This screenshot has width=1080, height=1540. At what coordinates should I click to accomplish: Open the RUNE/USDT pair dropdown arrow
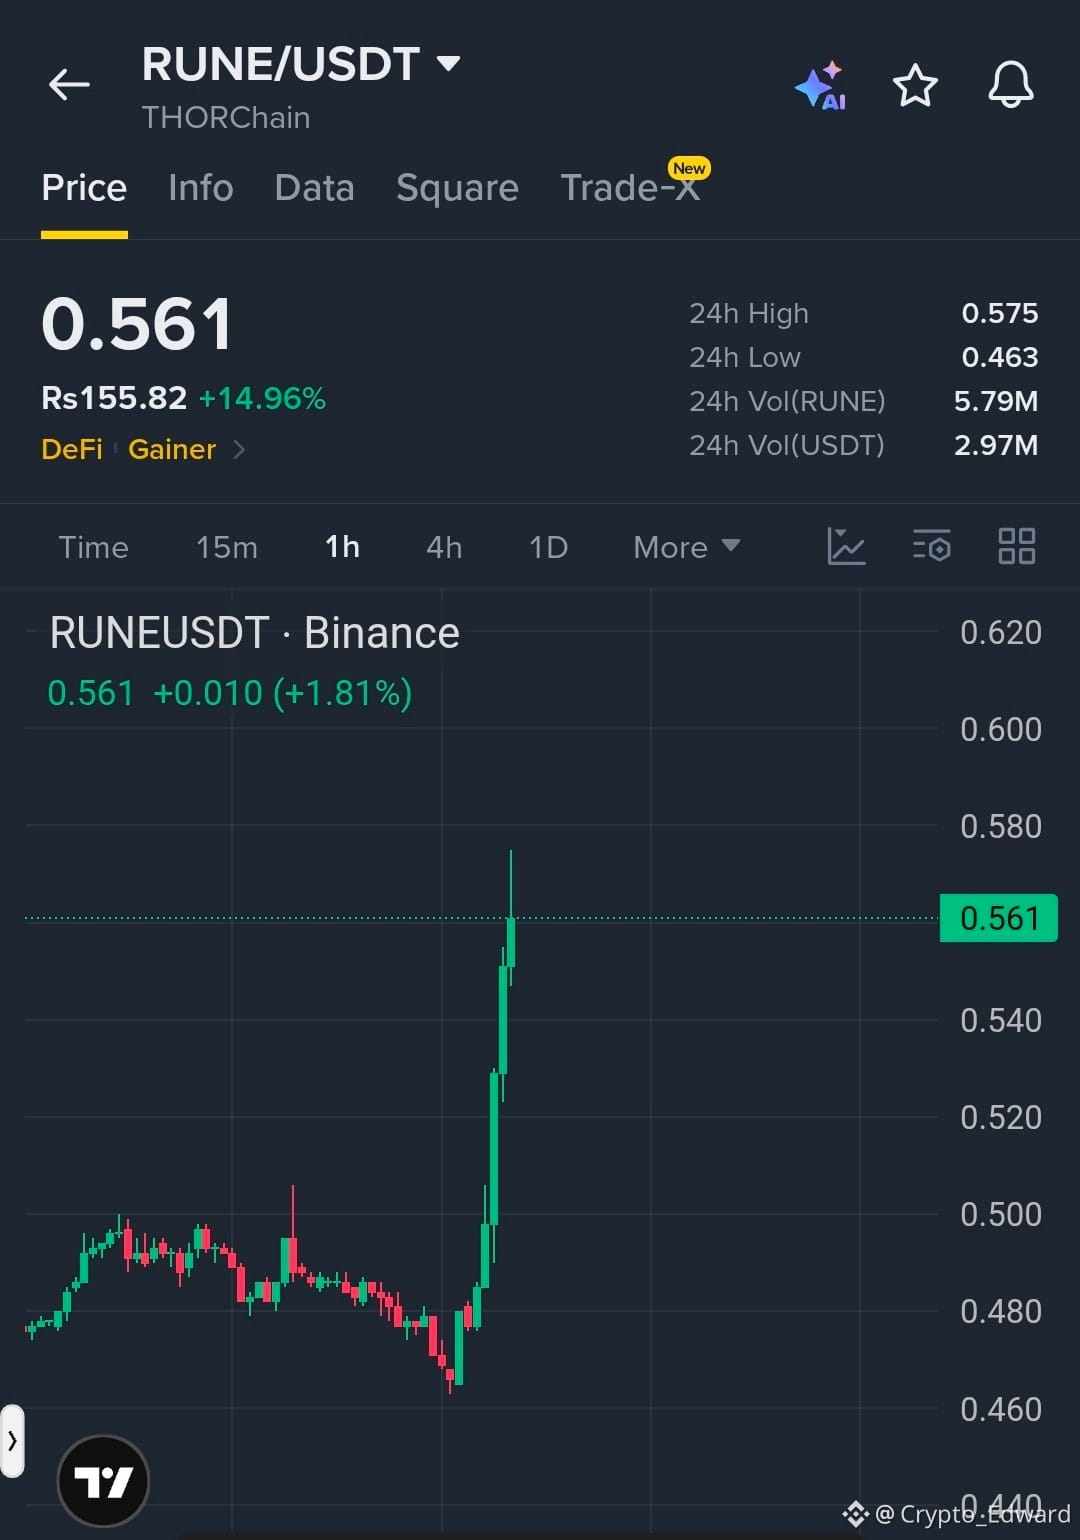point(449,64)
